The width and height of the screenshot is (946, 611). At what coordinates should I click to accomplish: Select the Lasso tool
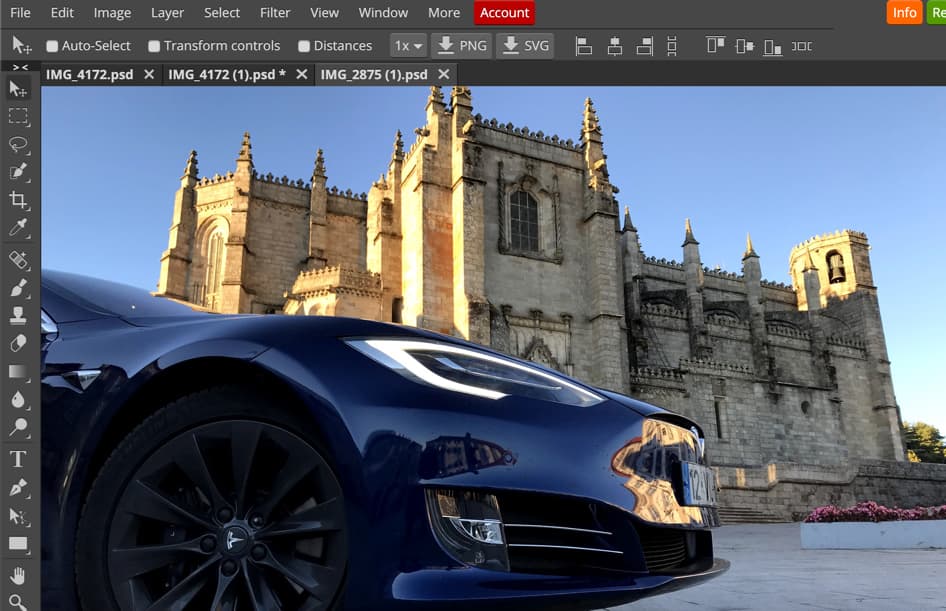tap(18, 145)
